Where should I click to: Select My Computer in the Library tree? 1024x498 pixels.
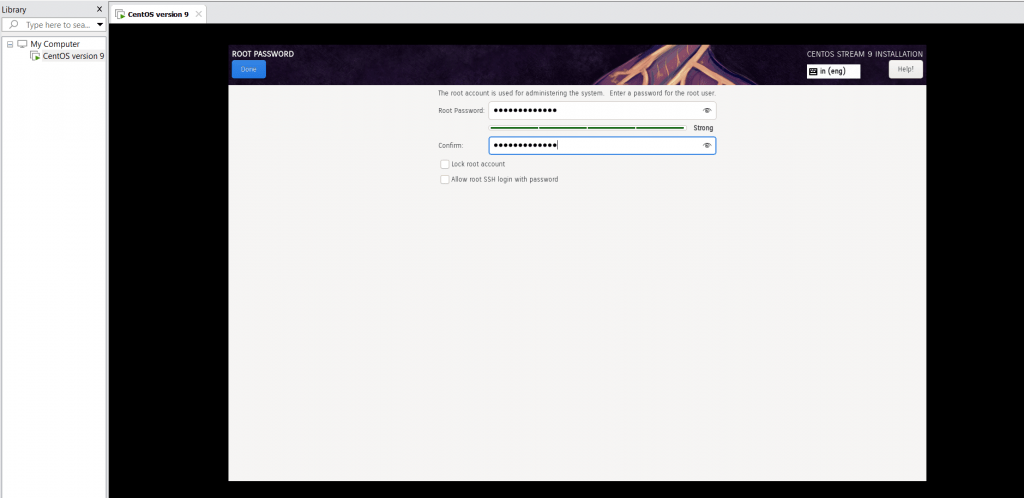coord(55,44)
